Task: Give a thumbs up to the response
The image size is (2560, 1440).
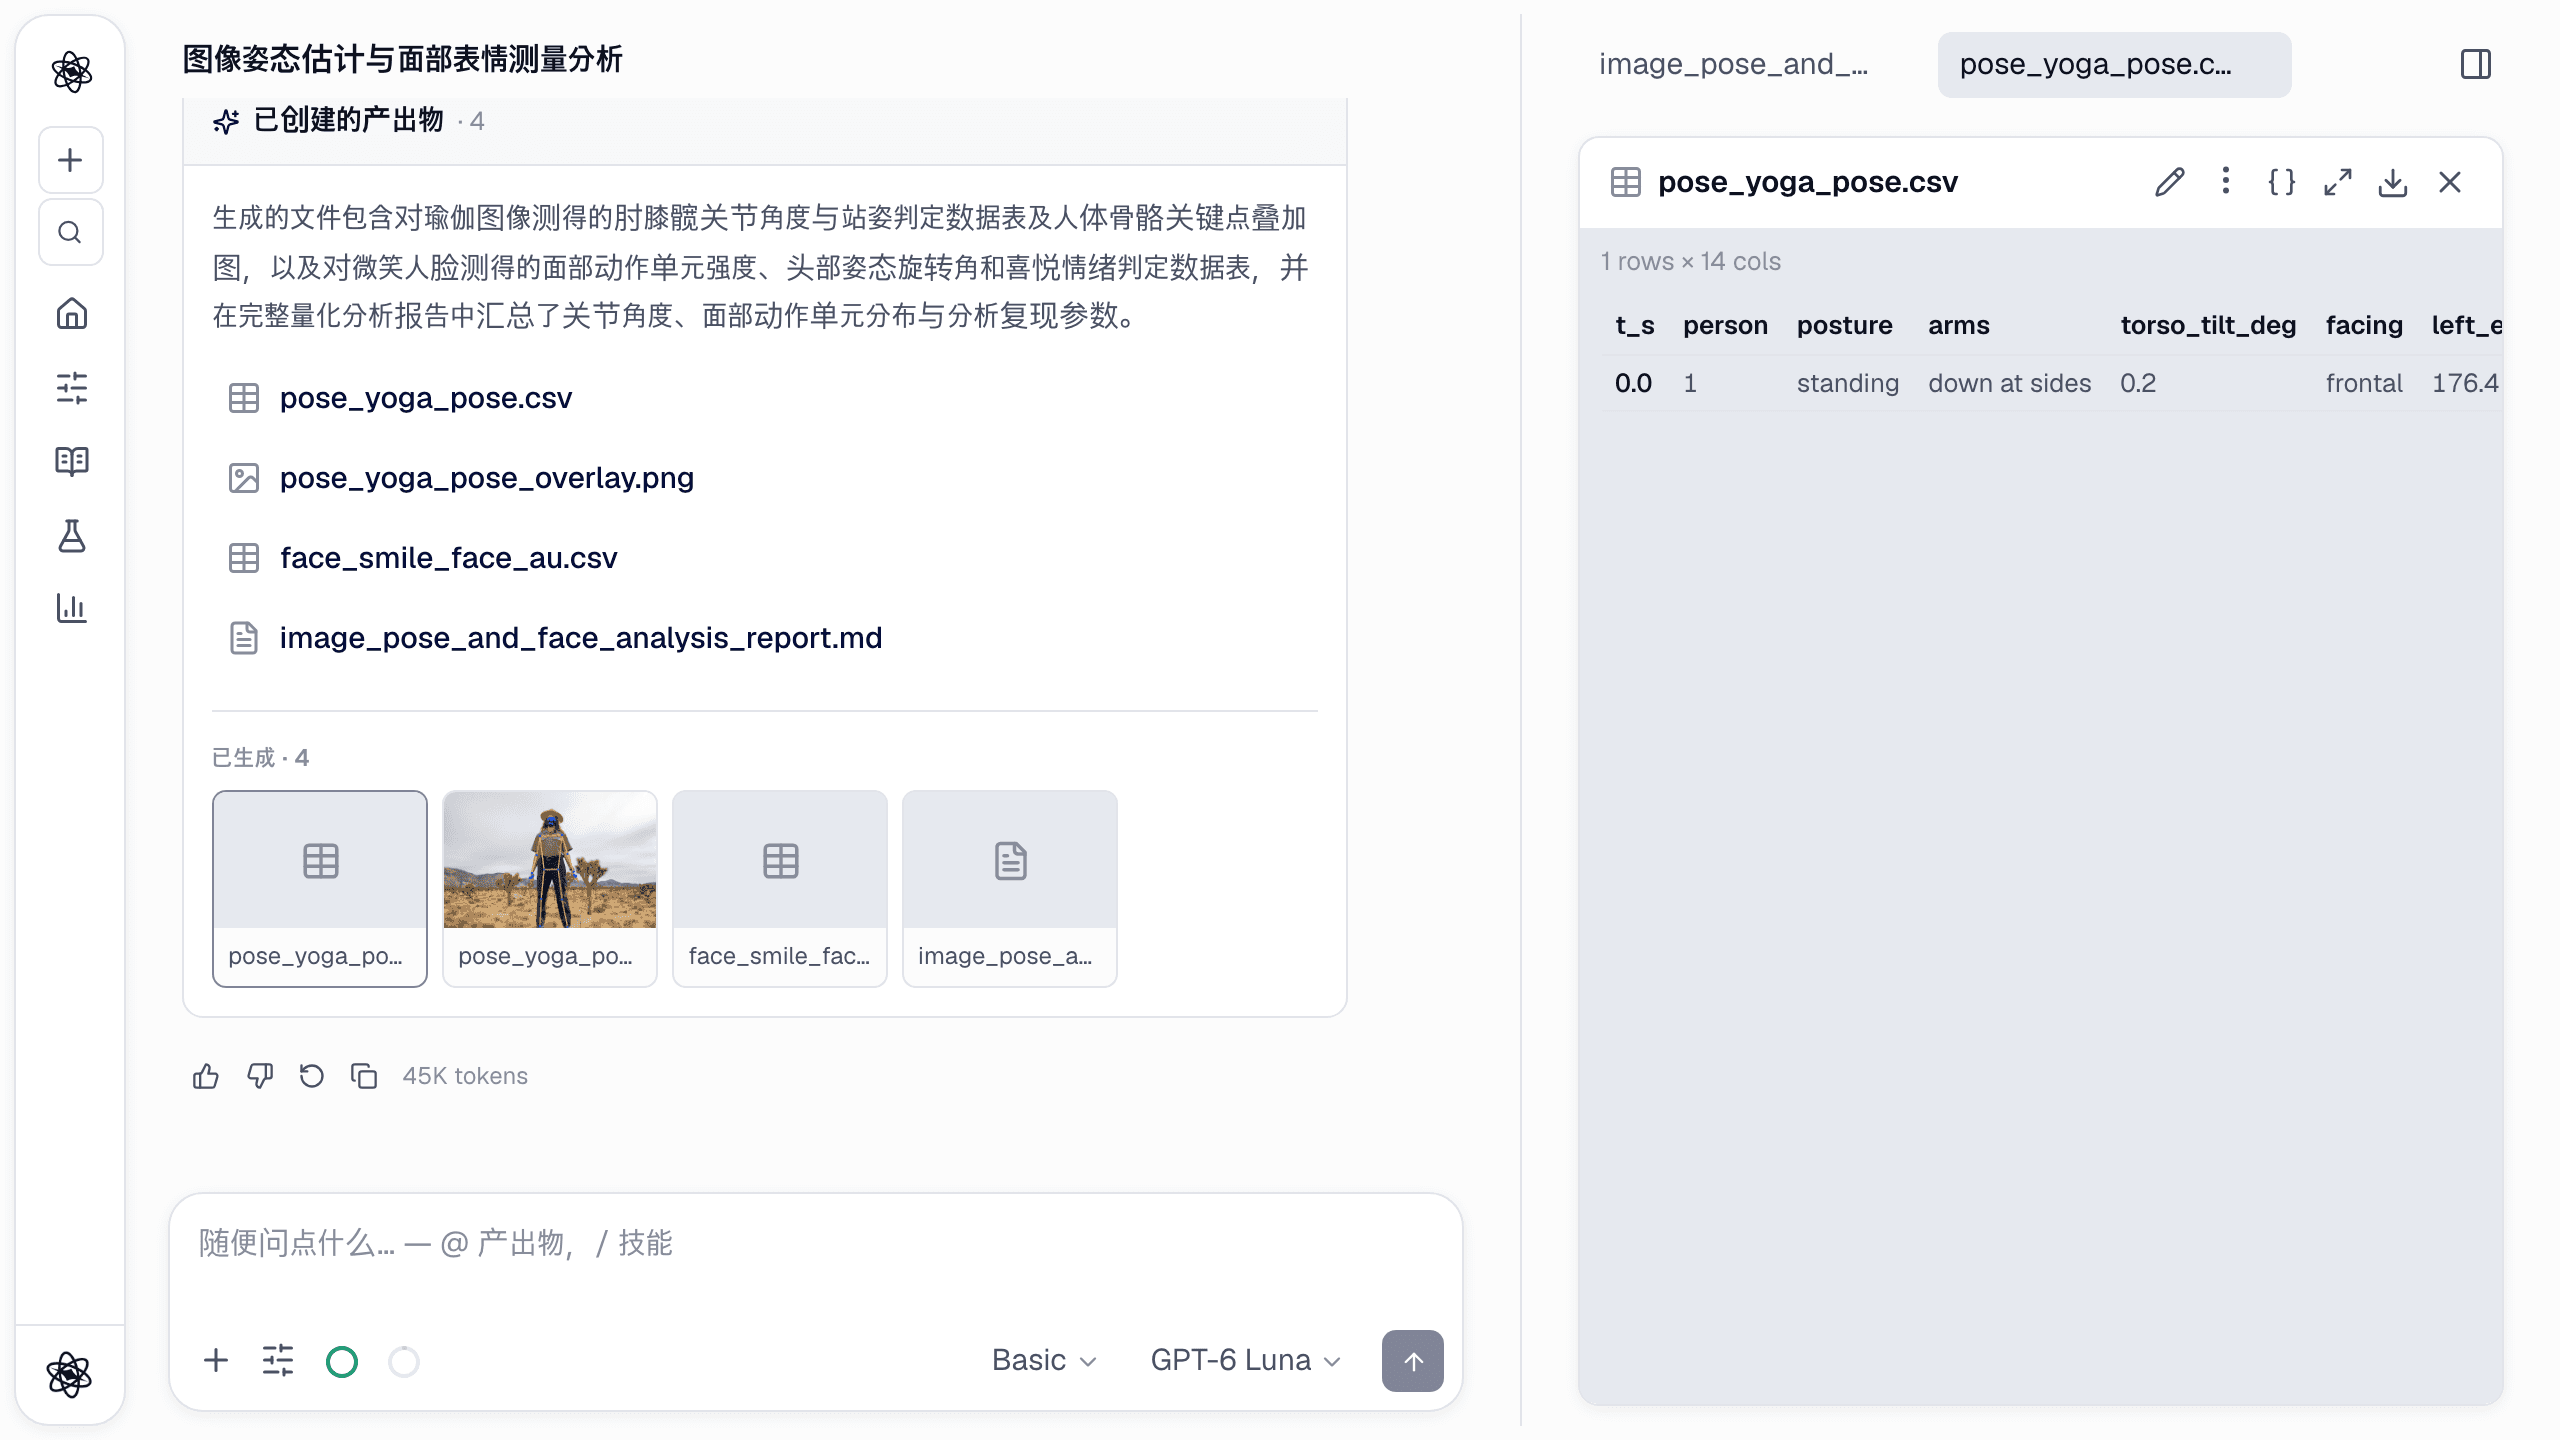Action: tap(206, 1076)
